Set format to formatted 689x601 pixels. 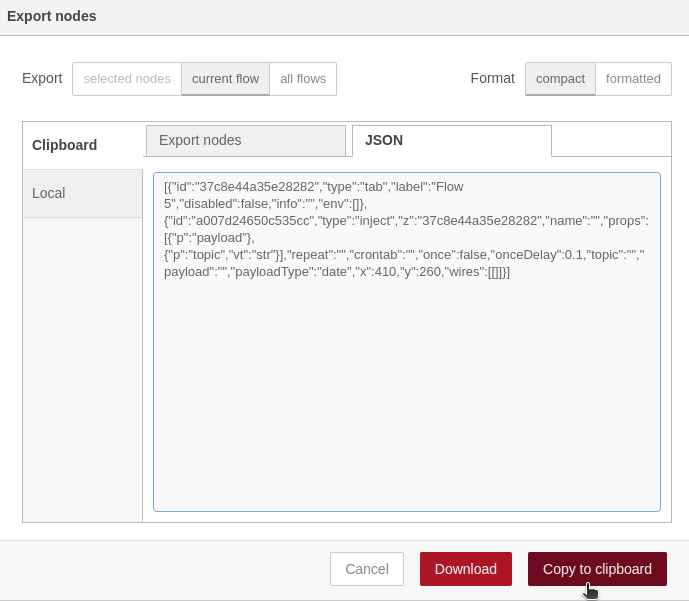pyautogui.click(x=633, y=79)
